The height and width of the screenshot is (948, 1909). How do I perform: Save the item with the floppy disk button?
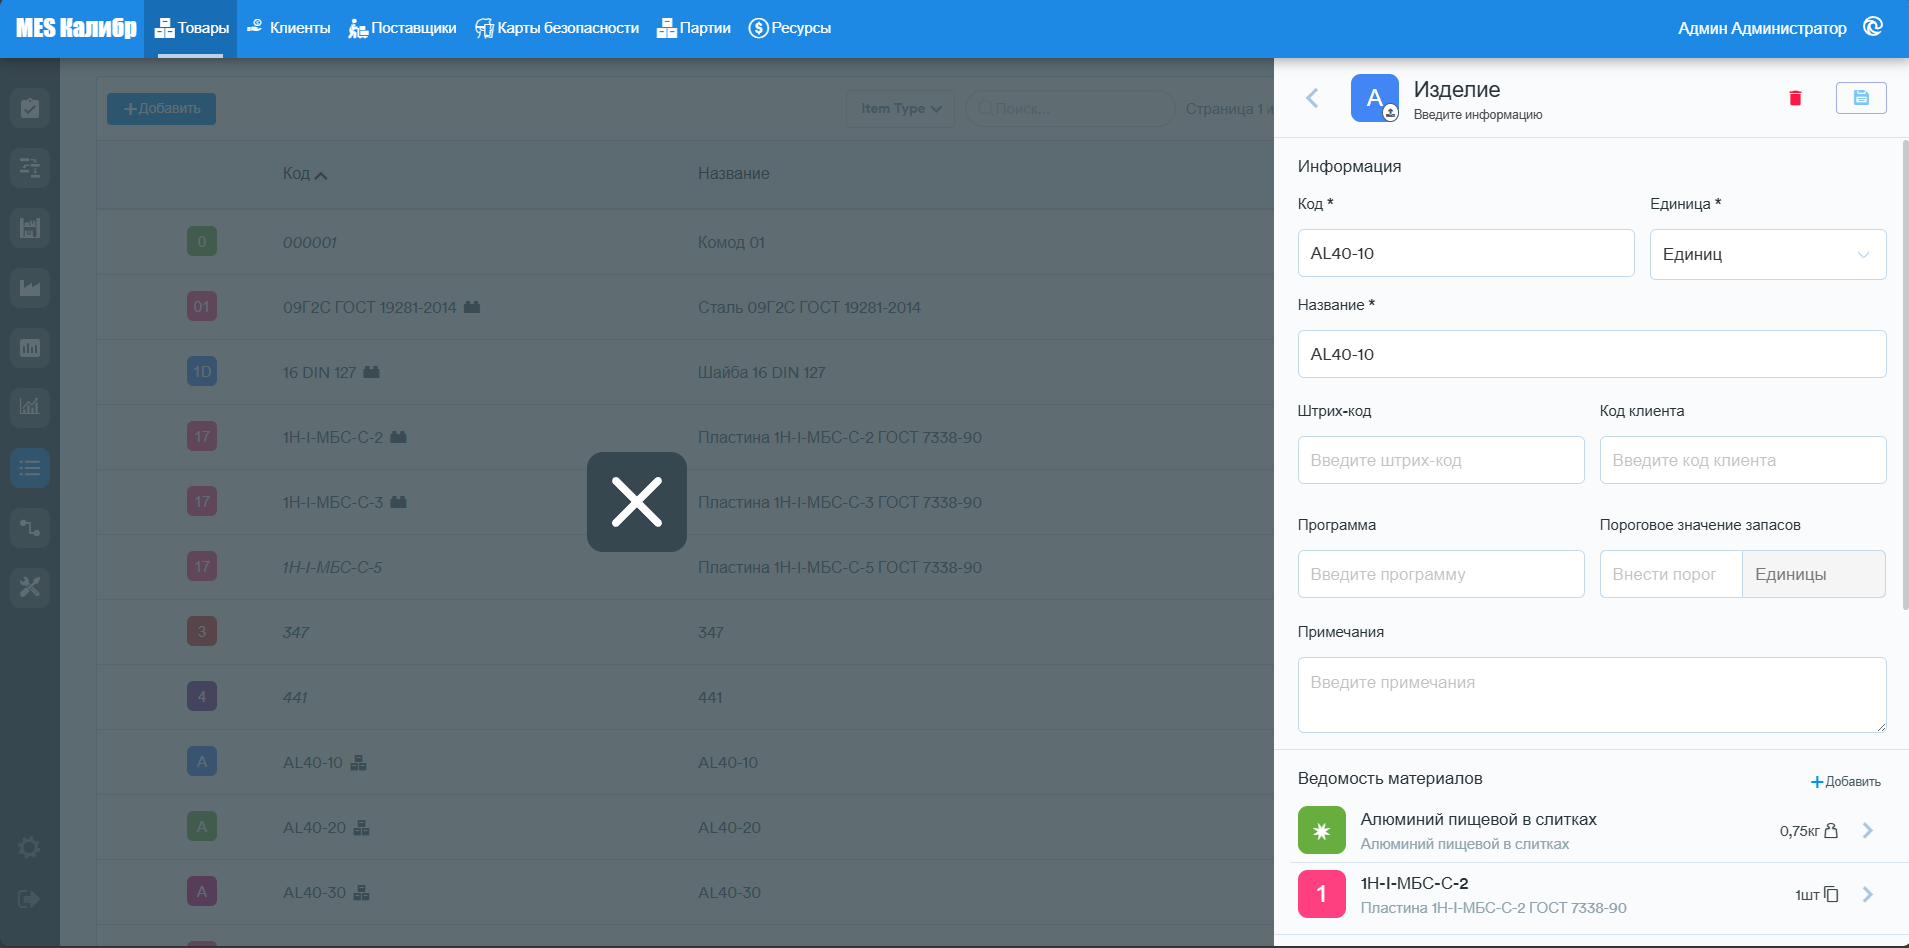[x=1861, y=98]
